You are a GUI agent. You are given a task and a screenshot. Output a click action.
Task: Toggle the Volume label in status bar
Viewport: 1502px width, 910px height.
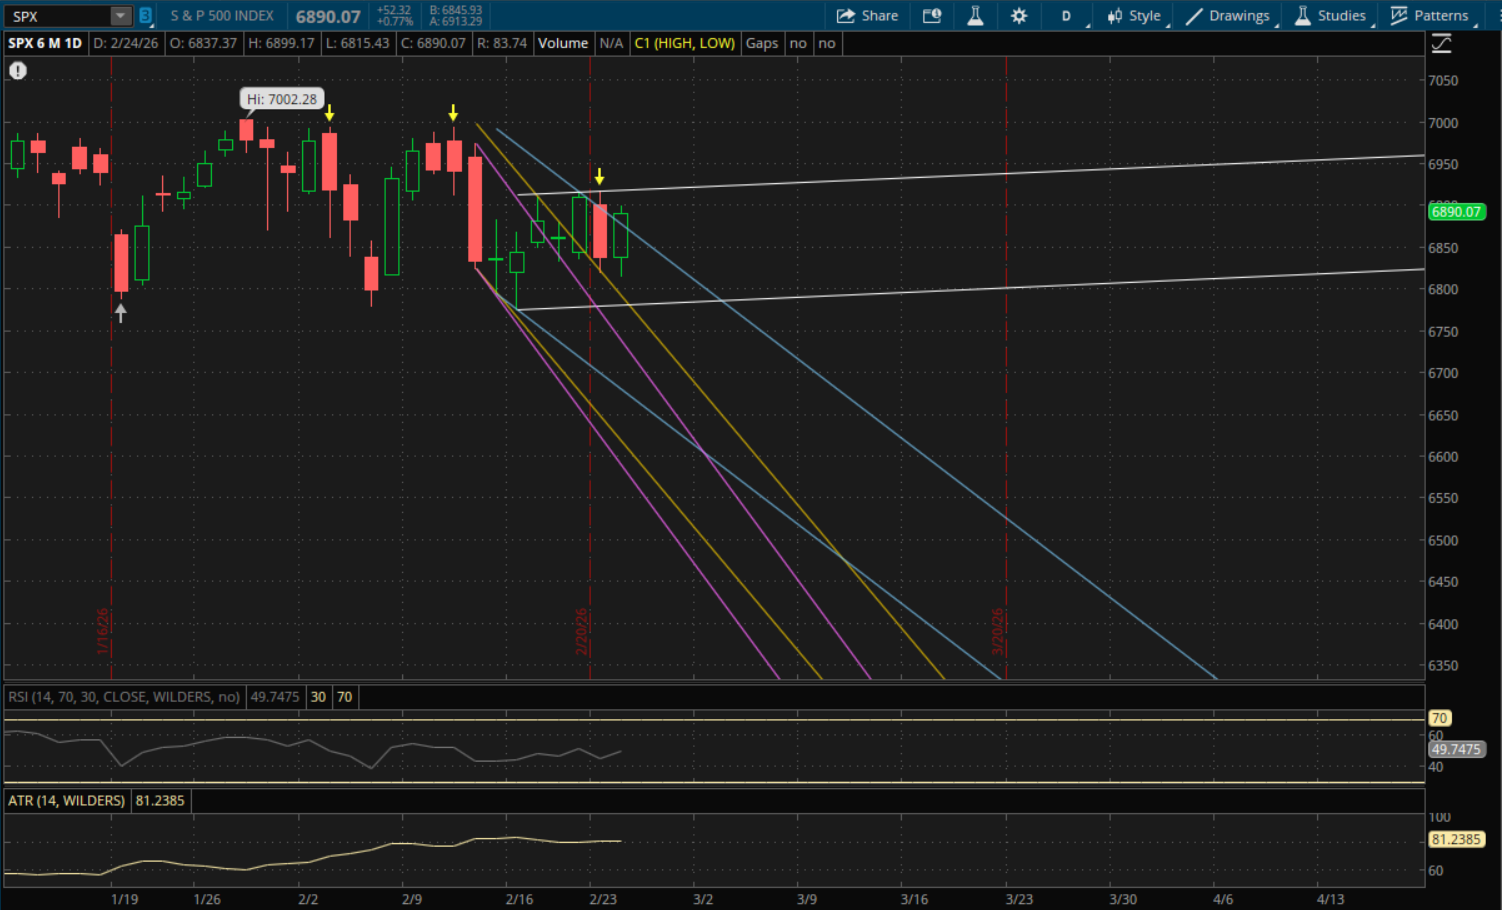[x=563, y=44]
